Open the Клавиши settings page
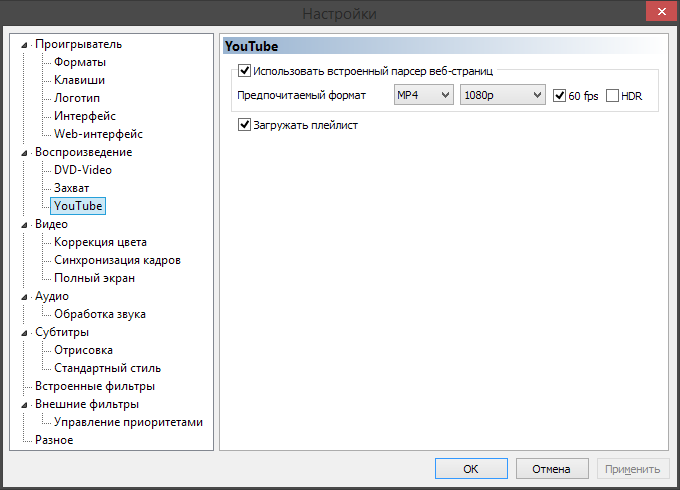Image resolution: width=680 pixels, height=490 pixels. 79,80
